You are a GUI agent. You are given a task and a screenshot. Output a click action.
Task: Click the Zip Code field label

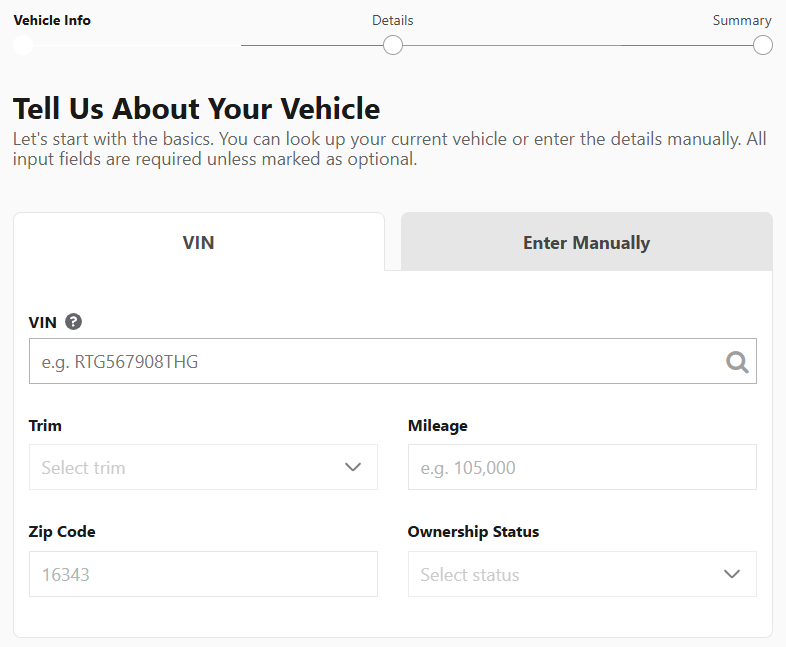click(62, 532)
